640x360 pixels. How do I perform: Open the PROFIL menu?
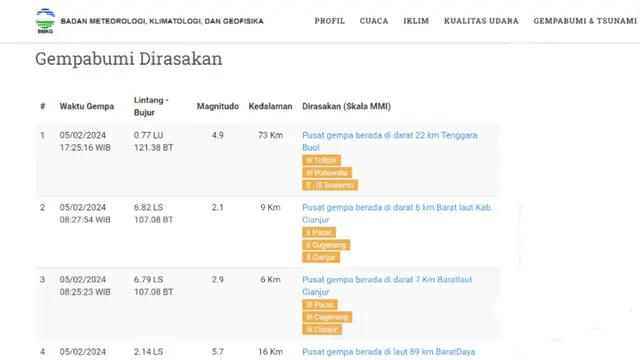(329, 21)
